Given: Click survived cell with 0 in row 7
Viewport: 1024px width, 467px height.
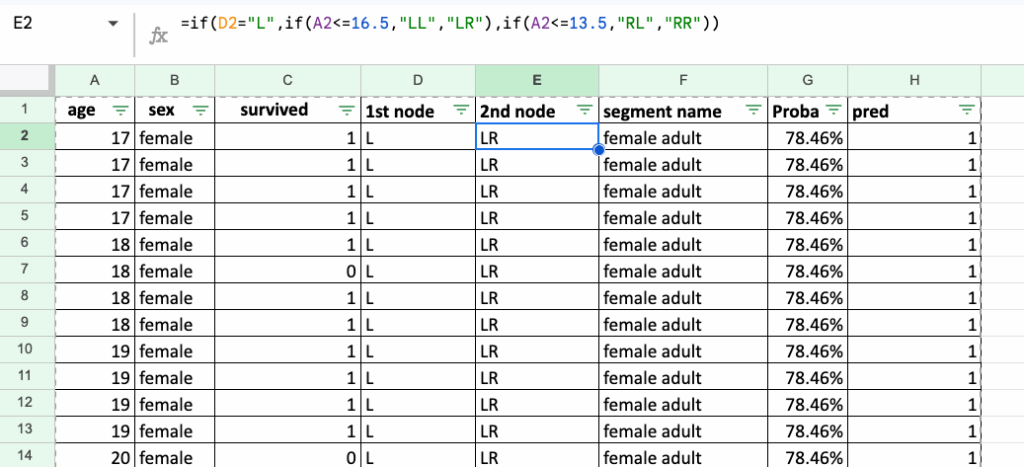Looking at the screenshot, I should pyautogui.click(x=288, y=271).
